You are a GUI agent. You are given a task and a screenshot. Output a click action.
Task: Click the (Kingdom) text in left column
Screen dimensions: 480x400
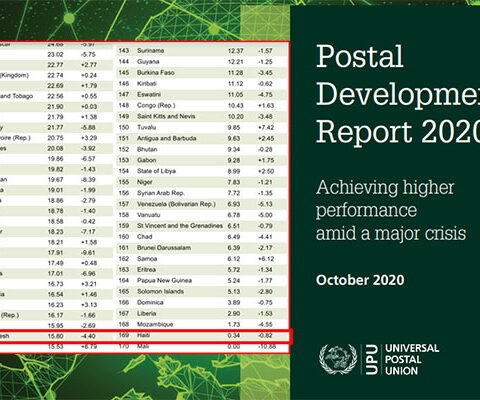pos(14,75)
